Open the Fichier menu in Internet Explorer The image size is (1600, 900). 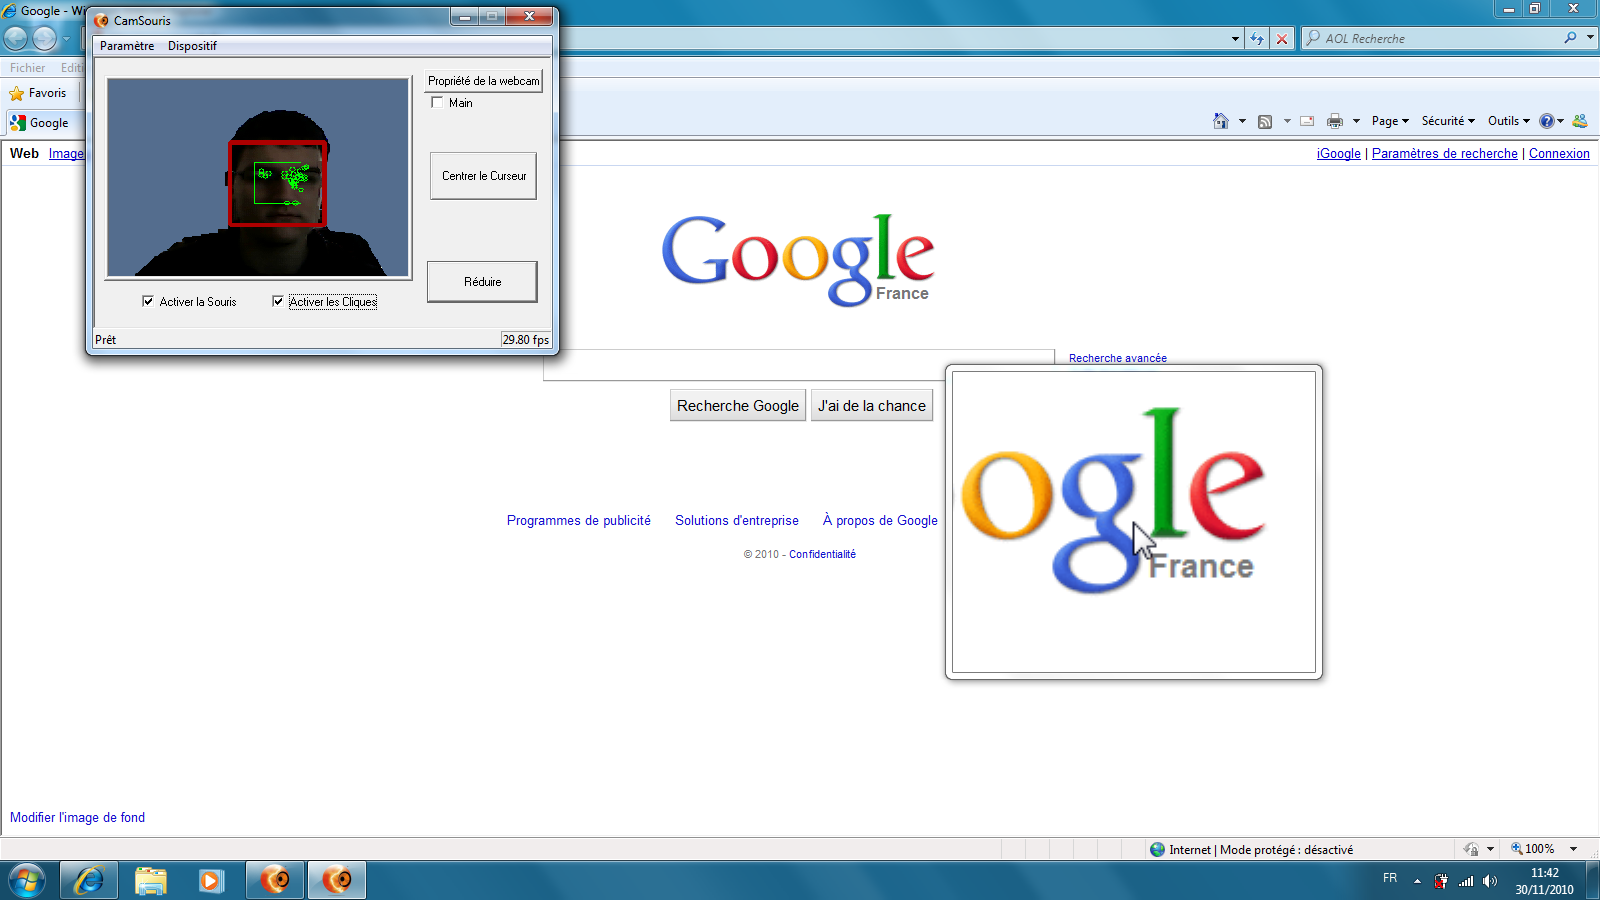pos(28,68)
